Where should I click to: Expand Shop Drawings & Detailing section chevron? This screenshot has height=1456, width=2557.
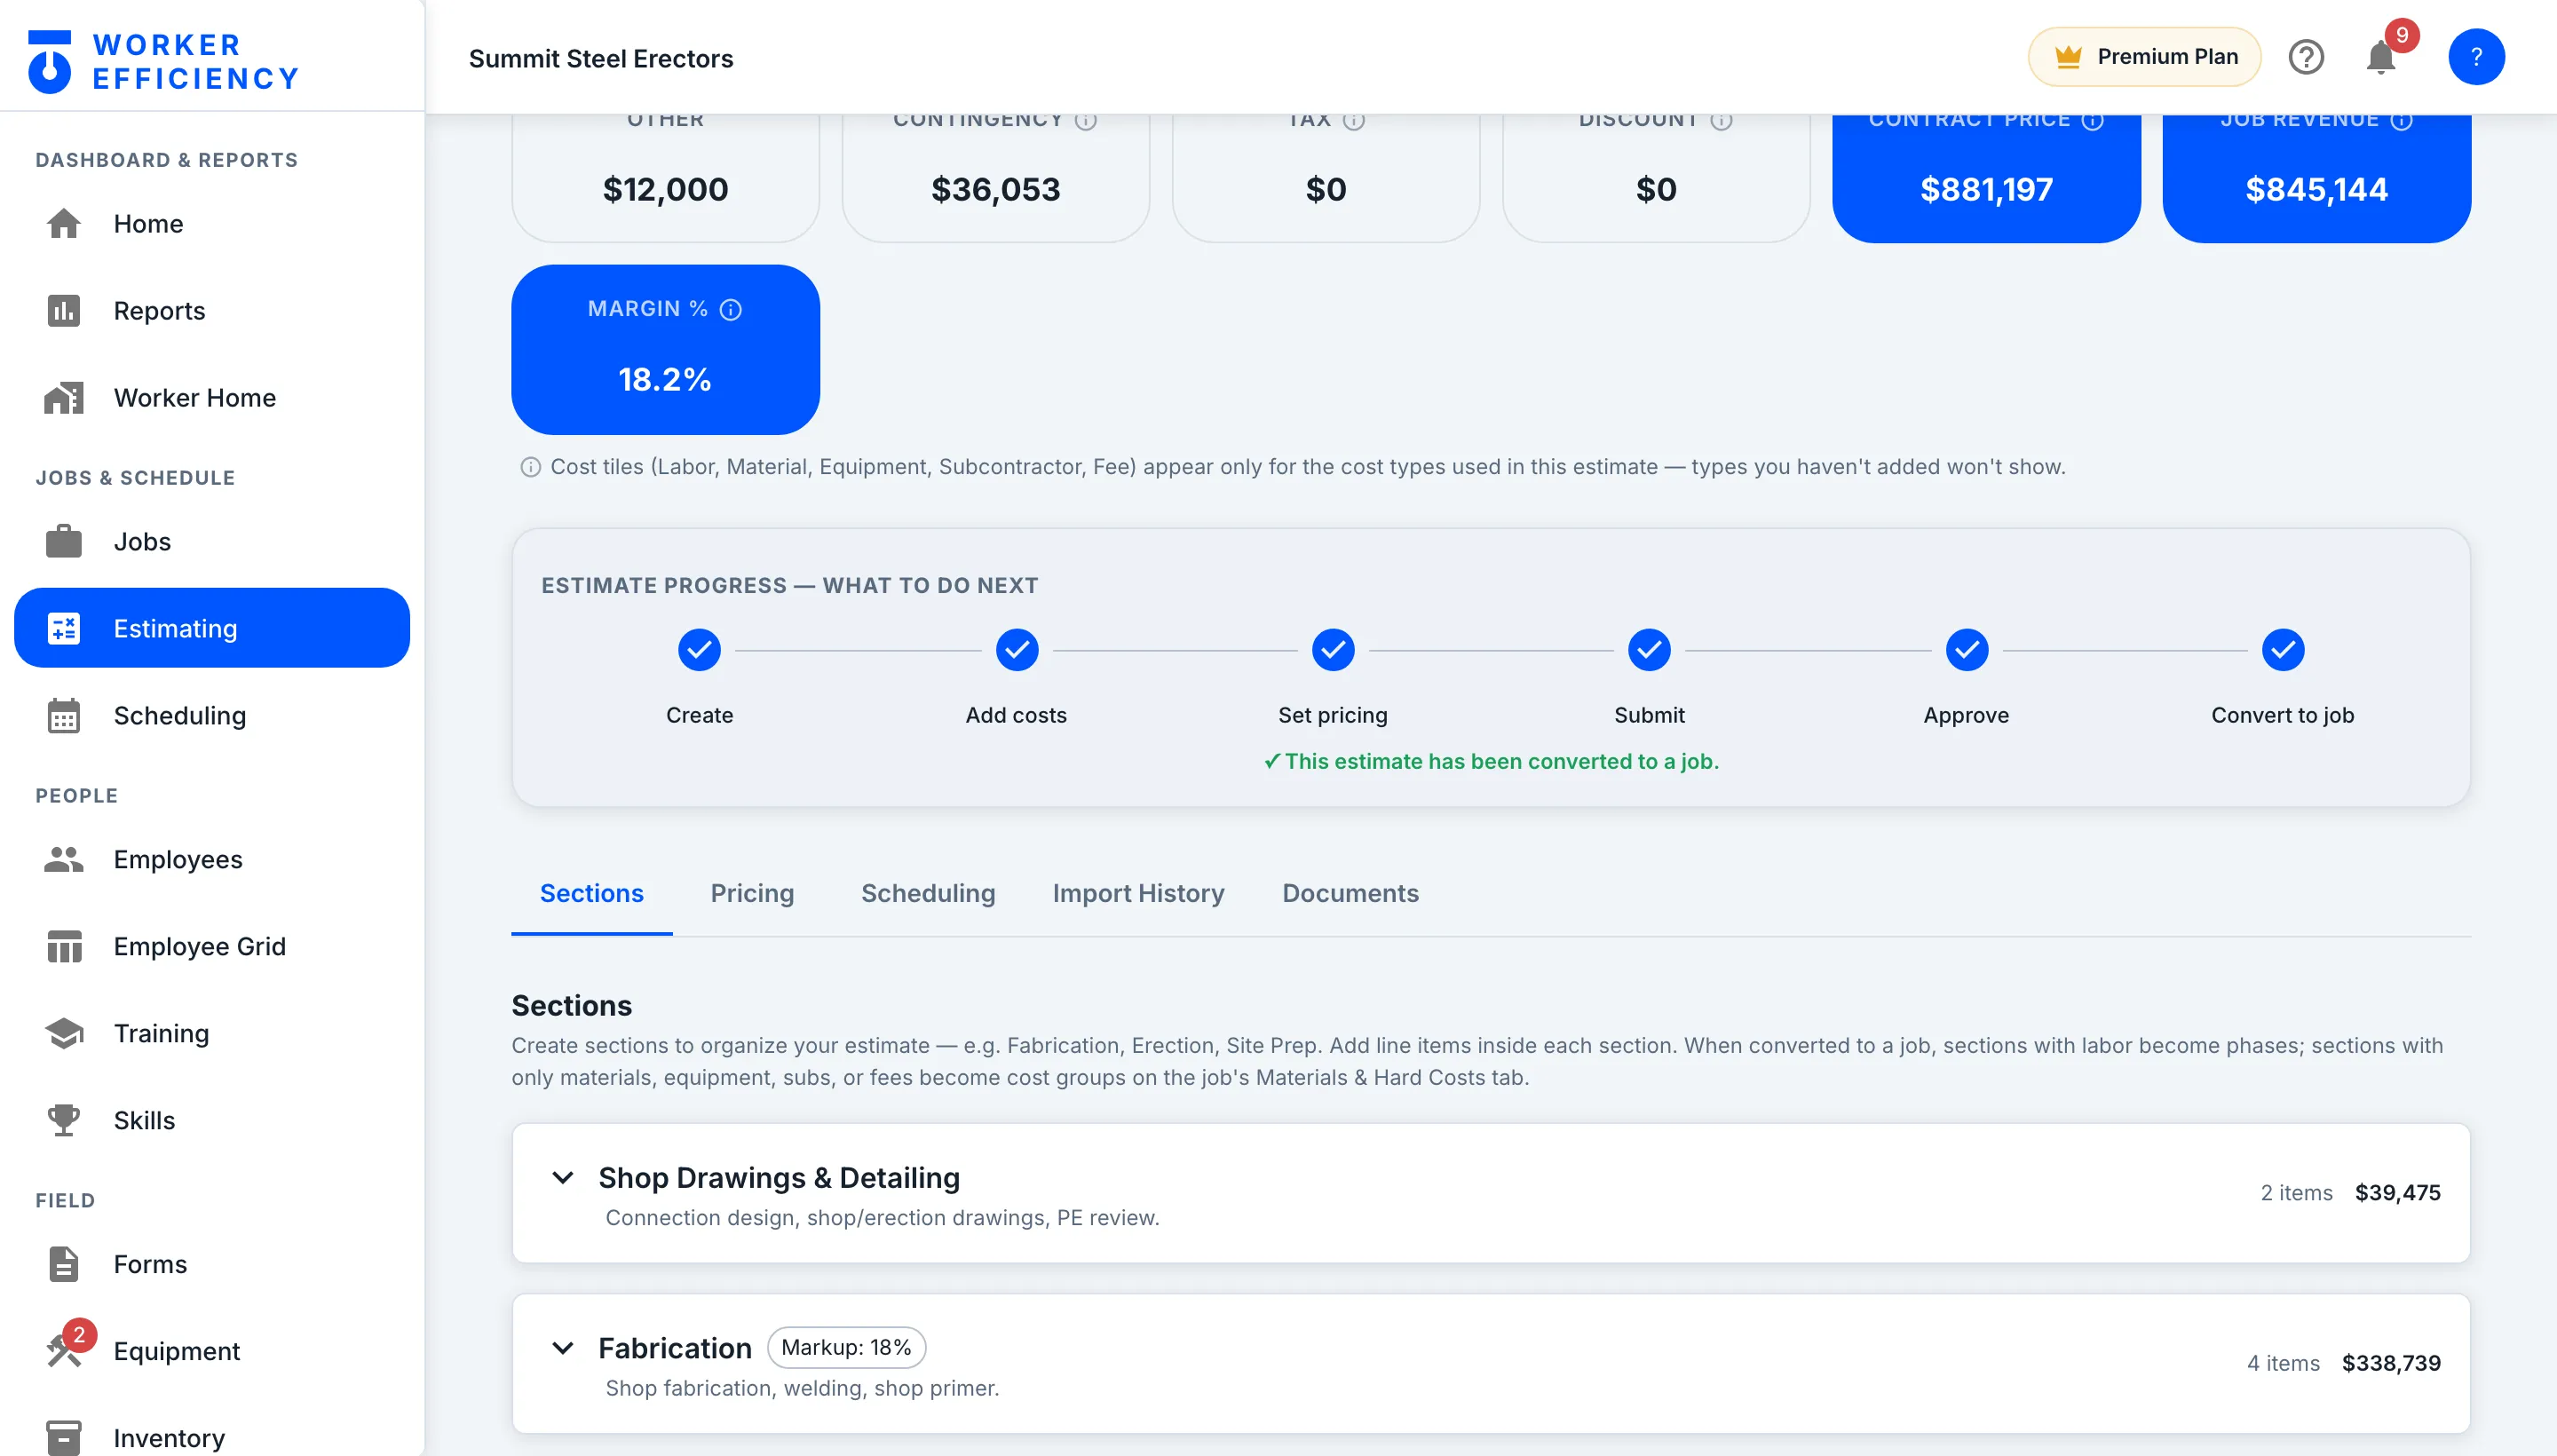(x=563, y=1178)
